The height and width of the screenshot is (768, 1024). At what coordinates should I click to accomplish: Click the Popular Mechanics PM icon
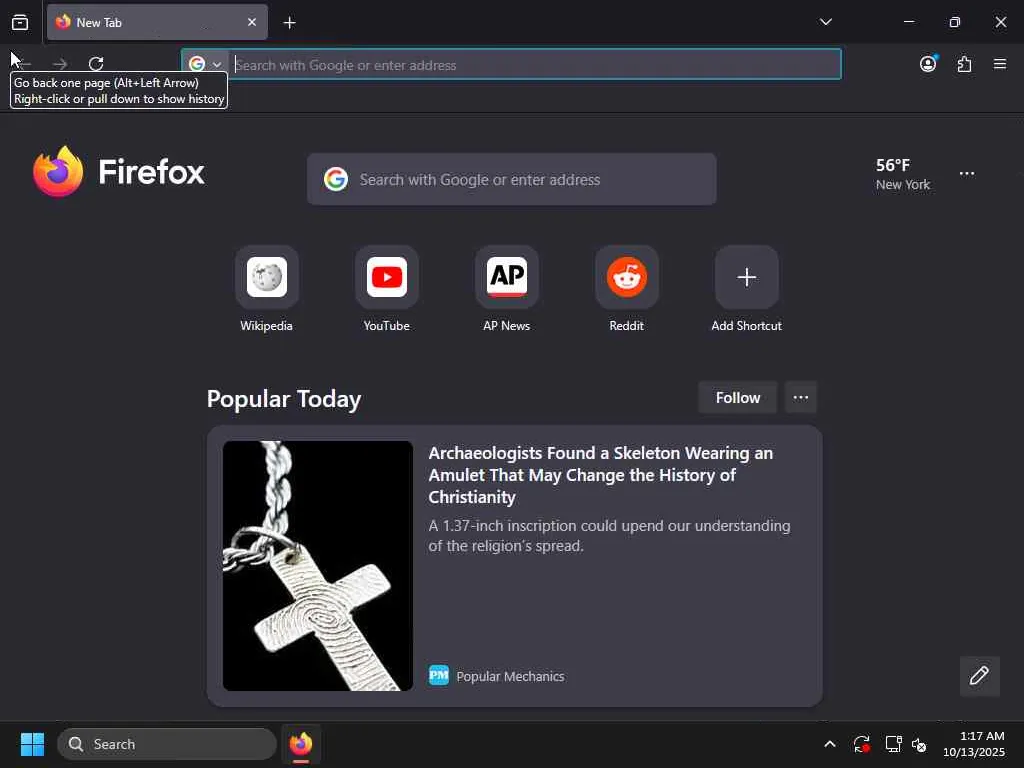[x=439, y=675]
